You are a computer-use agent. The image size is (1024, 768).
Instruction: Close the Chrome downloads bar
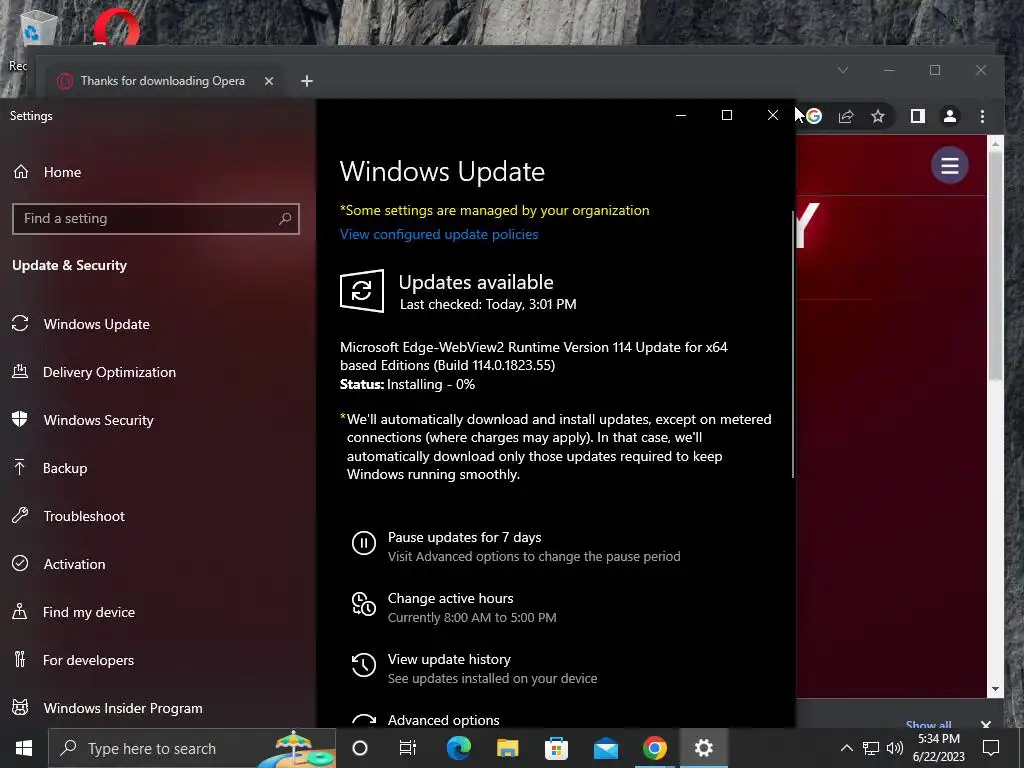point(986,724)
